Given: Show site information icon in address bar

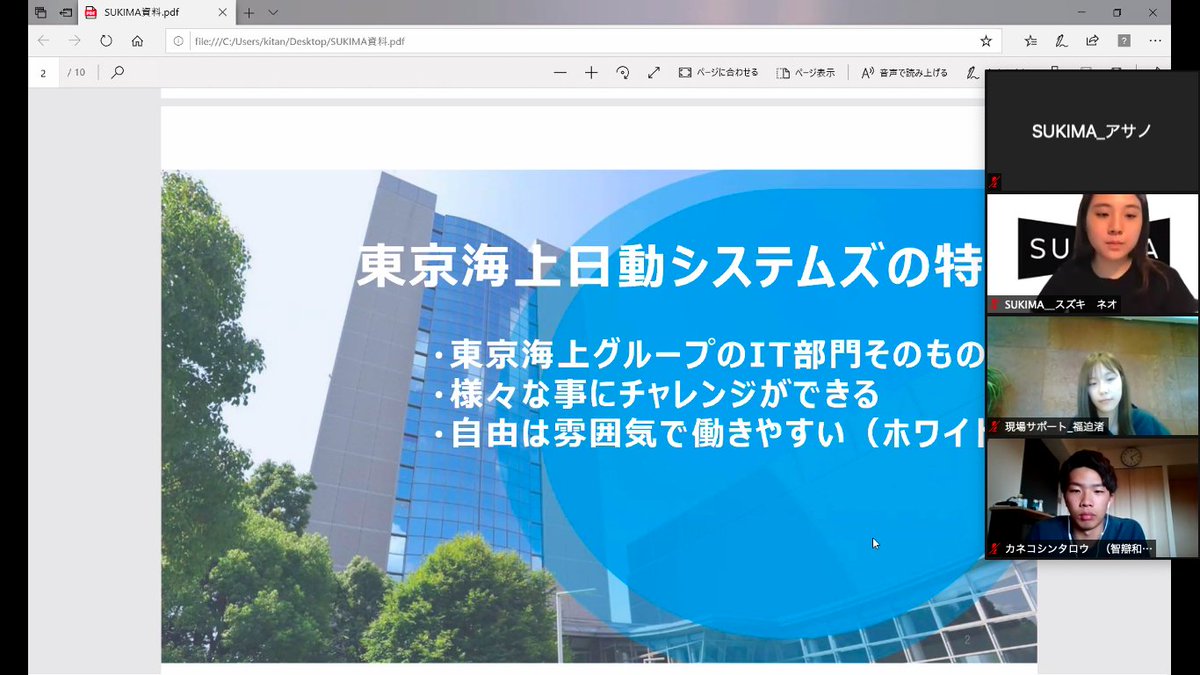Looking at the screenshot, I should click(179, 41).
